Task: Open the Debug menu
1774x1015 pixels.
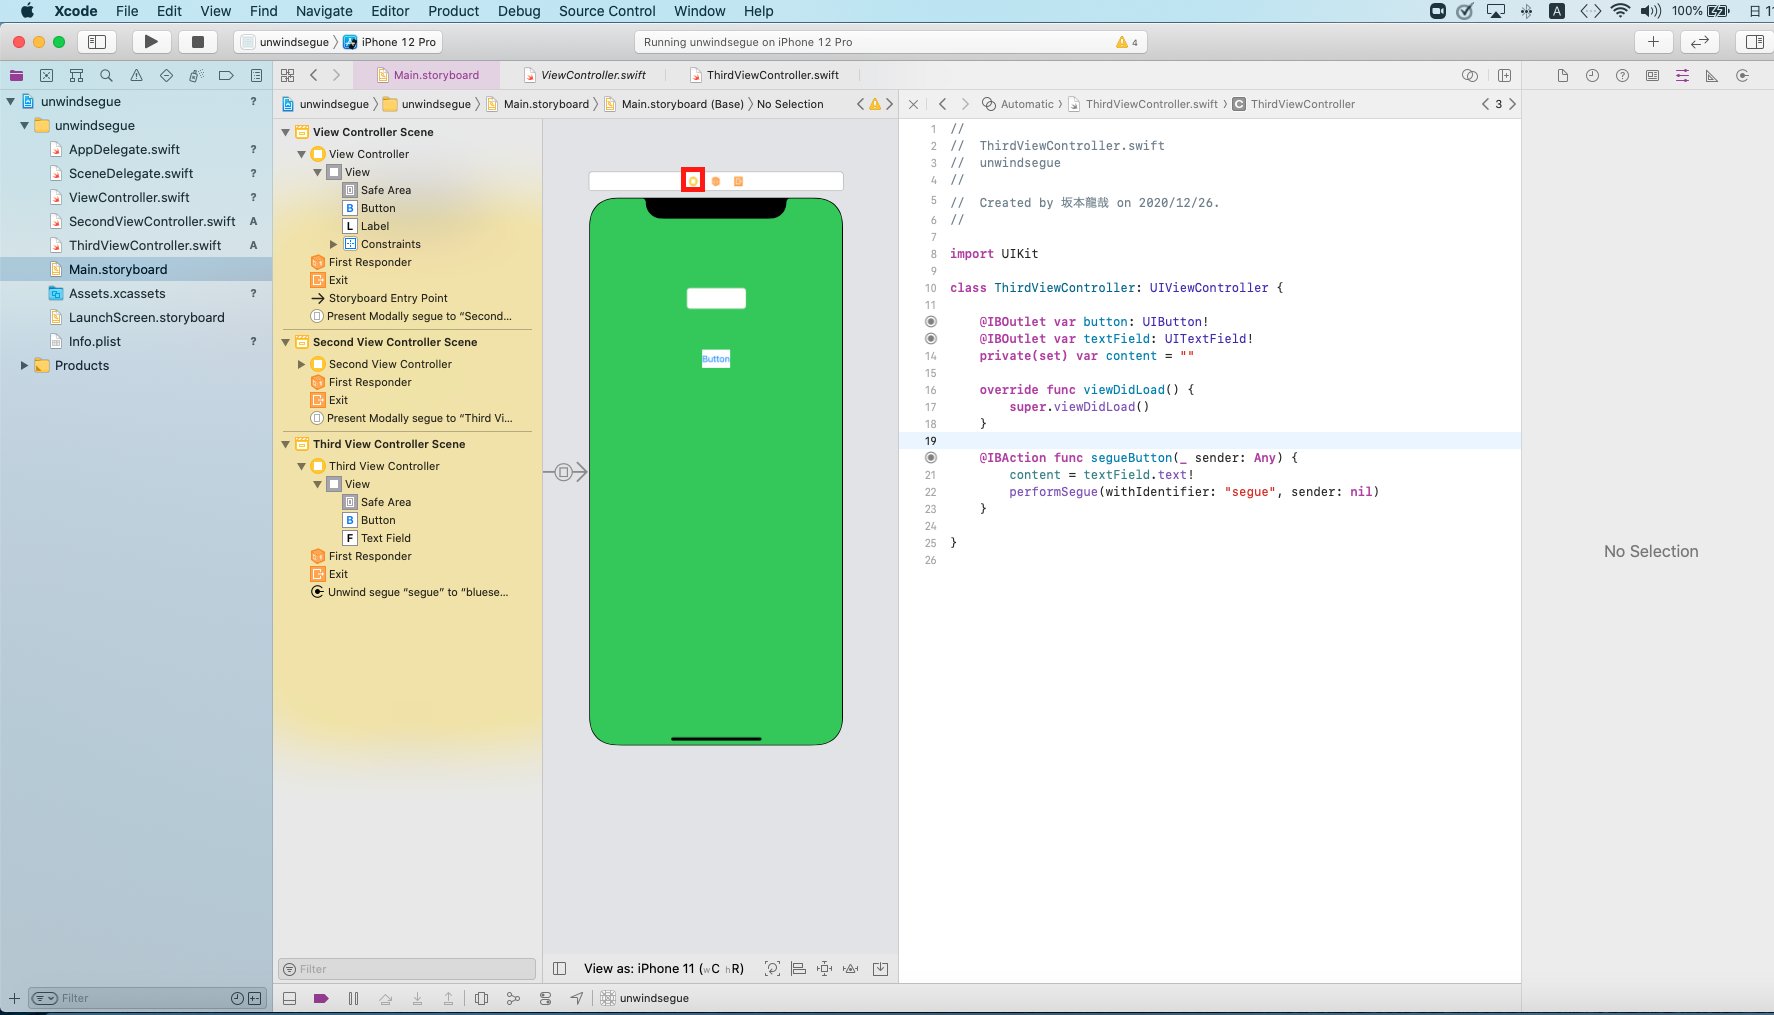Action: [518, 11]
